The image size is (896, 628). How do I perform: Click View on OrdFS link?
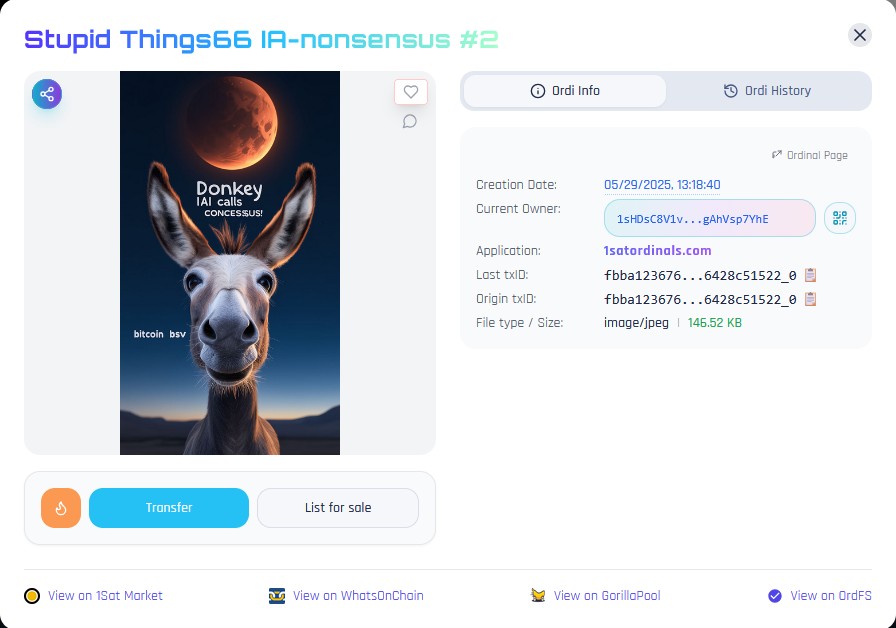pyautogui.click(x=831, y=595)
